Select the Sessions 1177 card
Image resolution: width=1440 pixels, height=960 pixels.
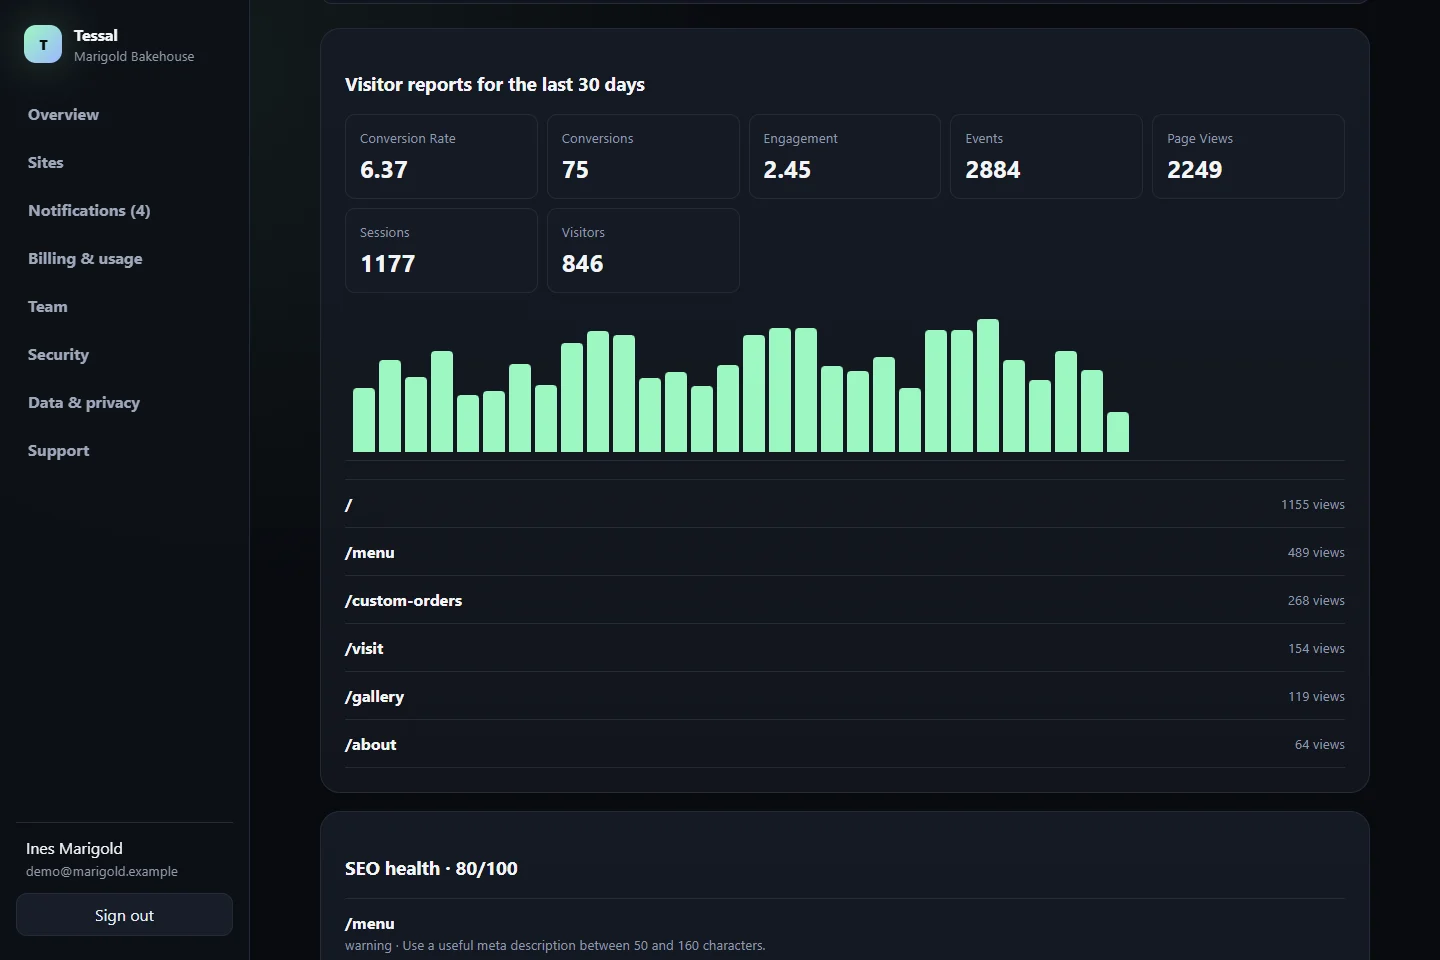441,251
